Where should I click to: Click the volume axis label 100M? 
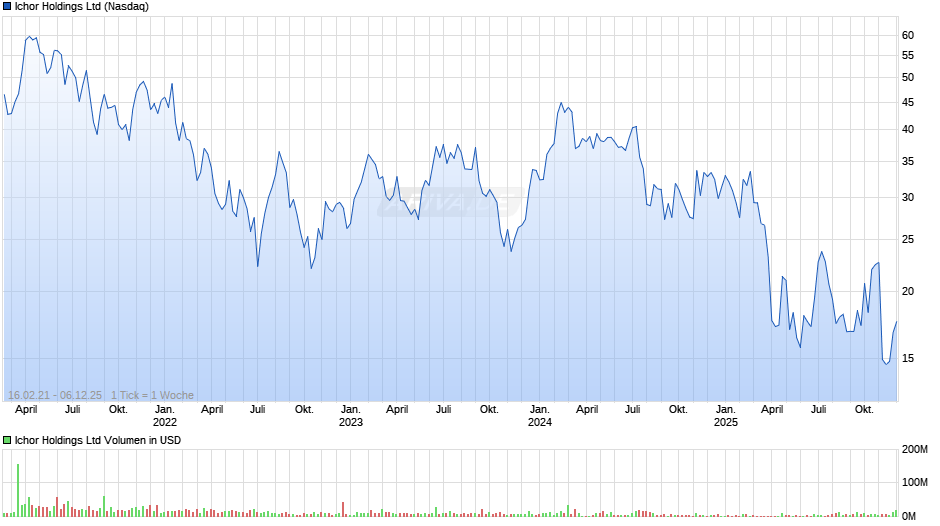(915, 482)
